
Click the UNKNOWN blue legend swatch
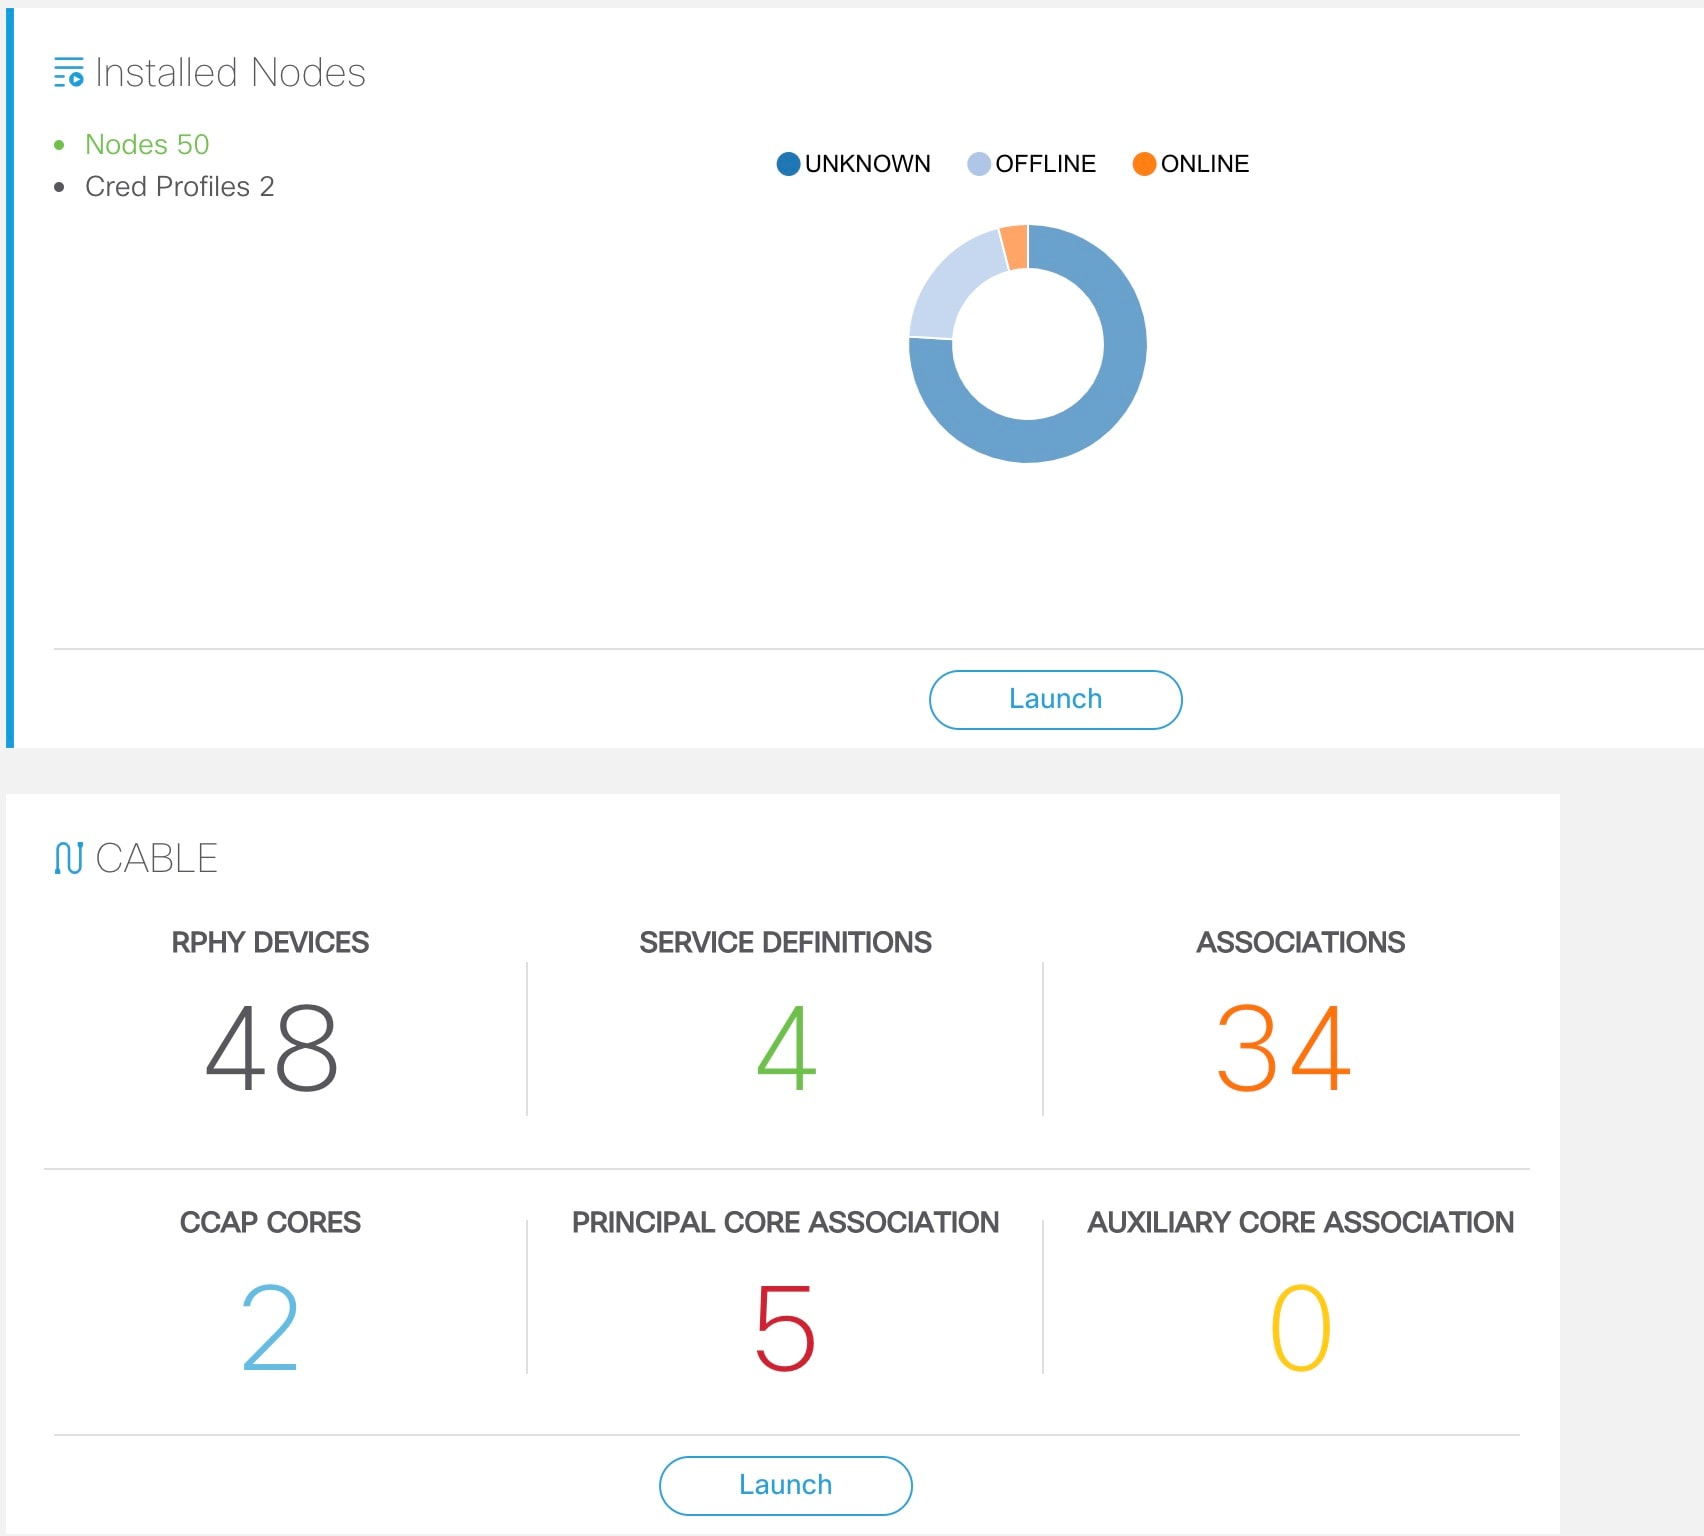[x=788, y=163]
